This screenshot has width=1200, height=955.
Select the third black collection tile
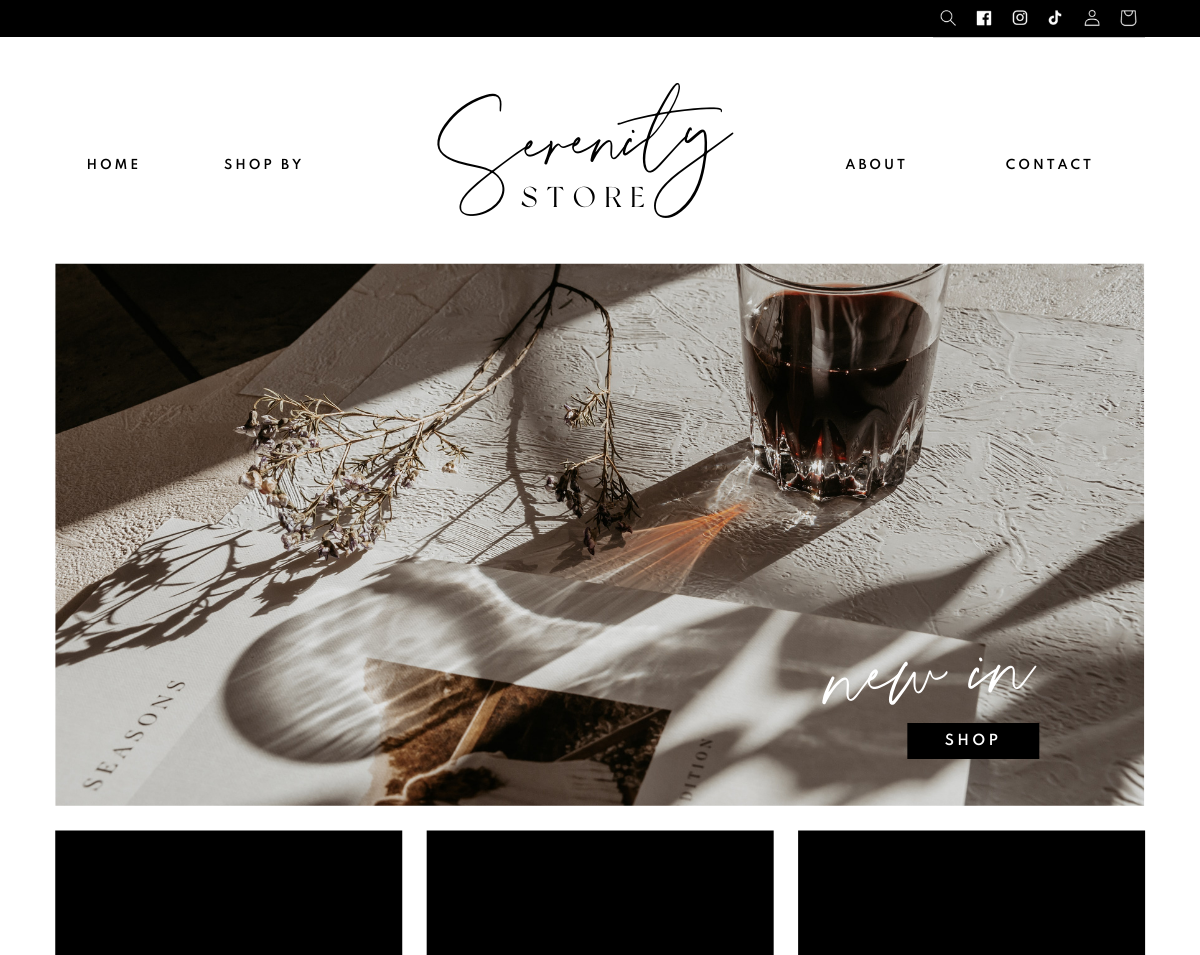coord(971,892)
